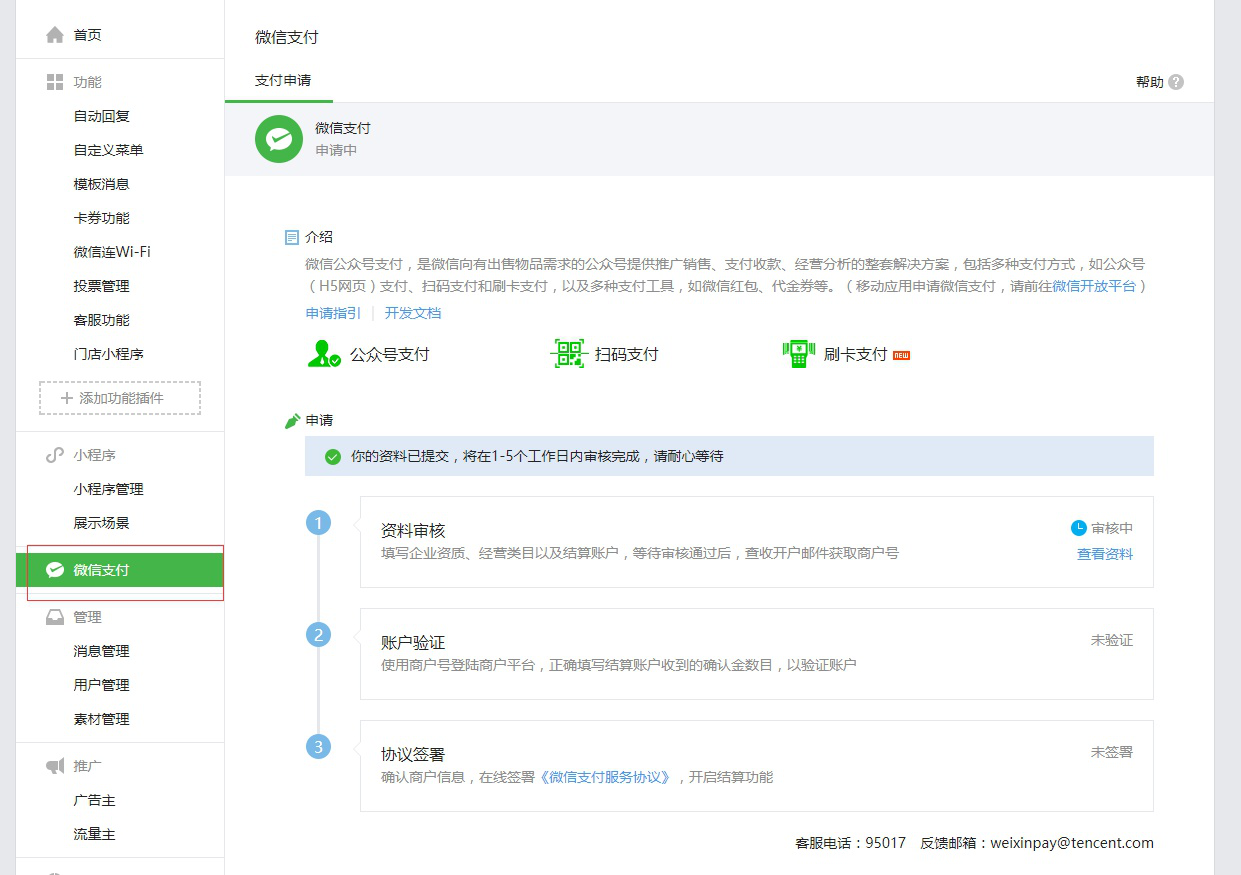Open 刷卡支付 marked with NEW badge

pyautogui.click(x=797, y=352)
